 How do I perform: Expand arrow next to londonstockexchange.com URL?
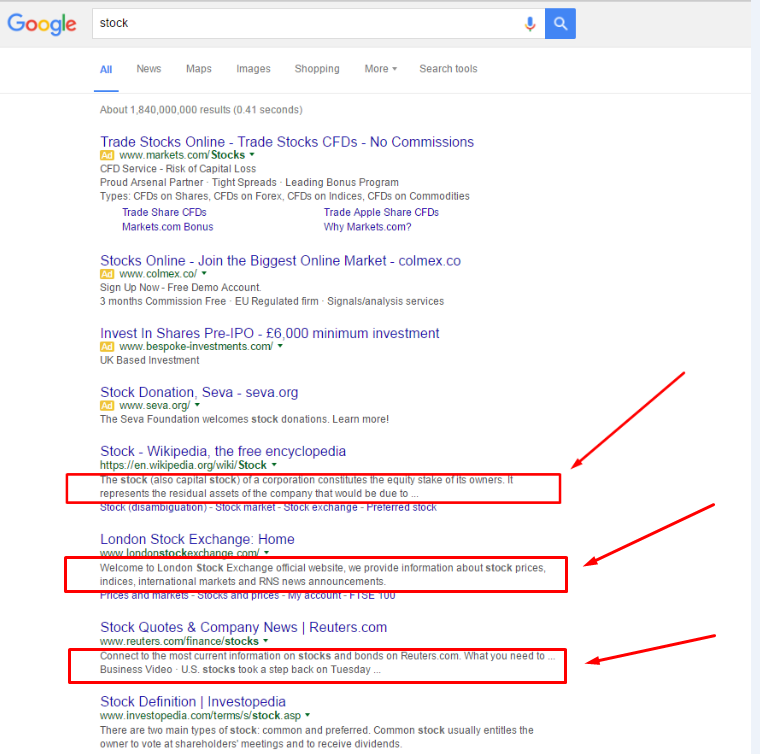coord(267,552)
